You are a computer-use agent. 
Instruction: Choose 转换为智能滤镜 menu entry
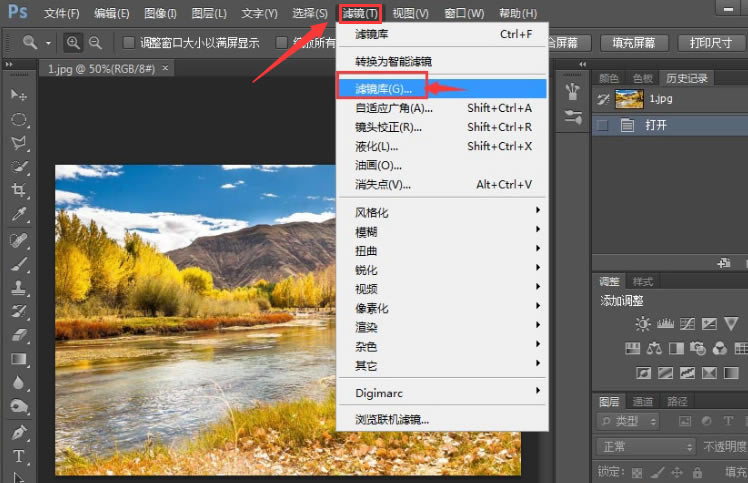442,61
